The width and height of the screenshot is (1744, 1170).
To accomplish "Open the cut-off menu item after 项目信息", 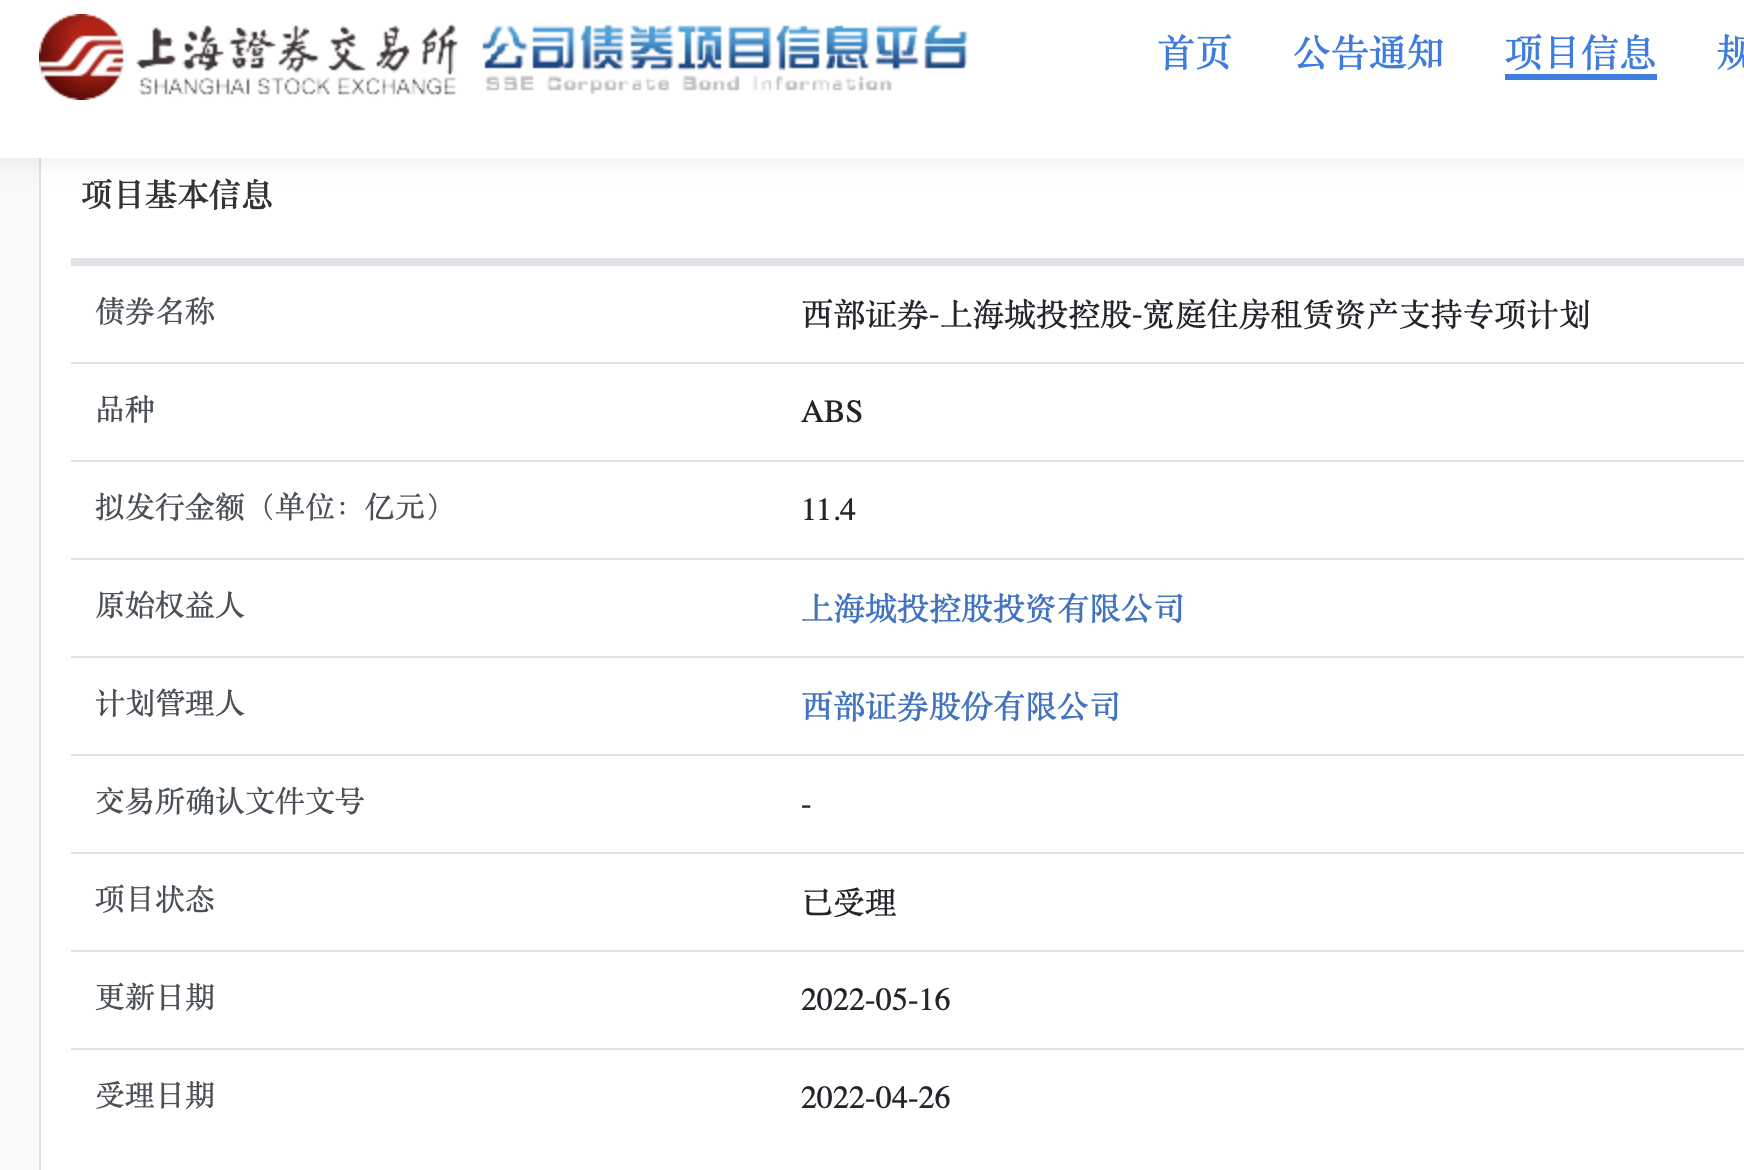I will coord(1731,52).
